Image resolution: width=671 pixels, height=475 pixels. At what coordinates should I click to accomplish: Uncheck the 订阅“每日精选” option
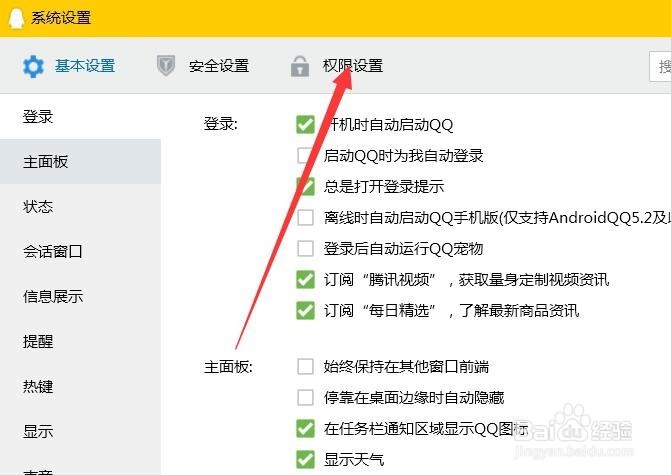pyautogui.click(x=305, y=310)
